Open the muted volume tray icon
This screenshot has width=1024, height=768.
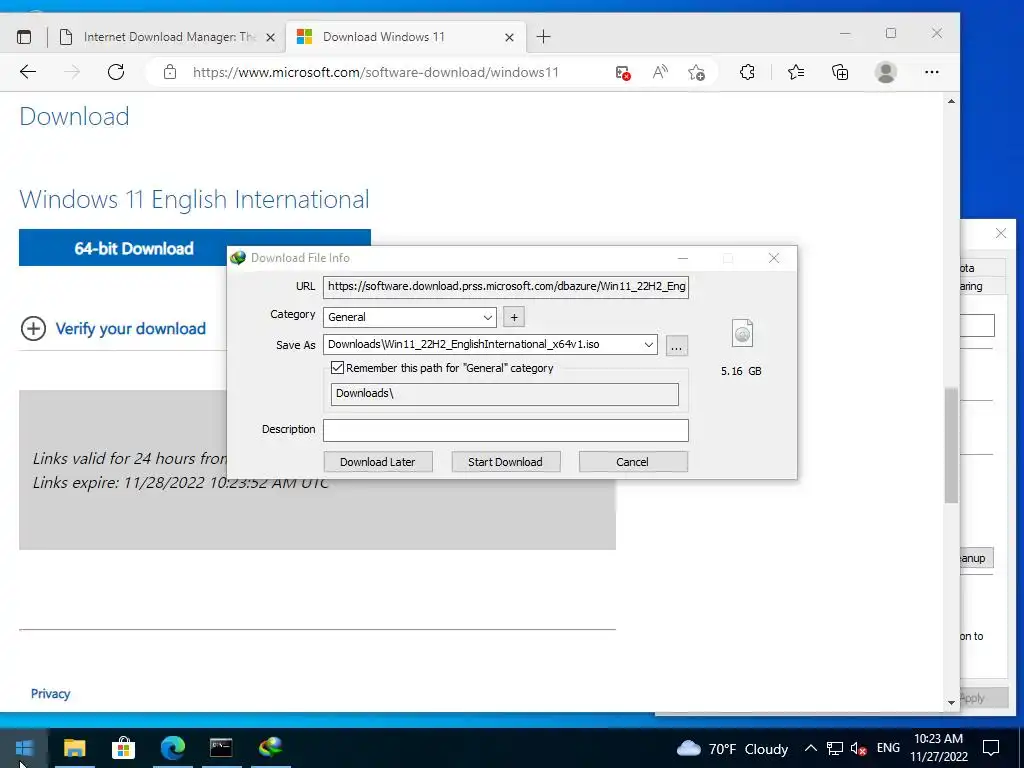click(x=858, y=749)
